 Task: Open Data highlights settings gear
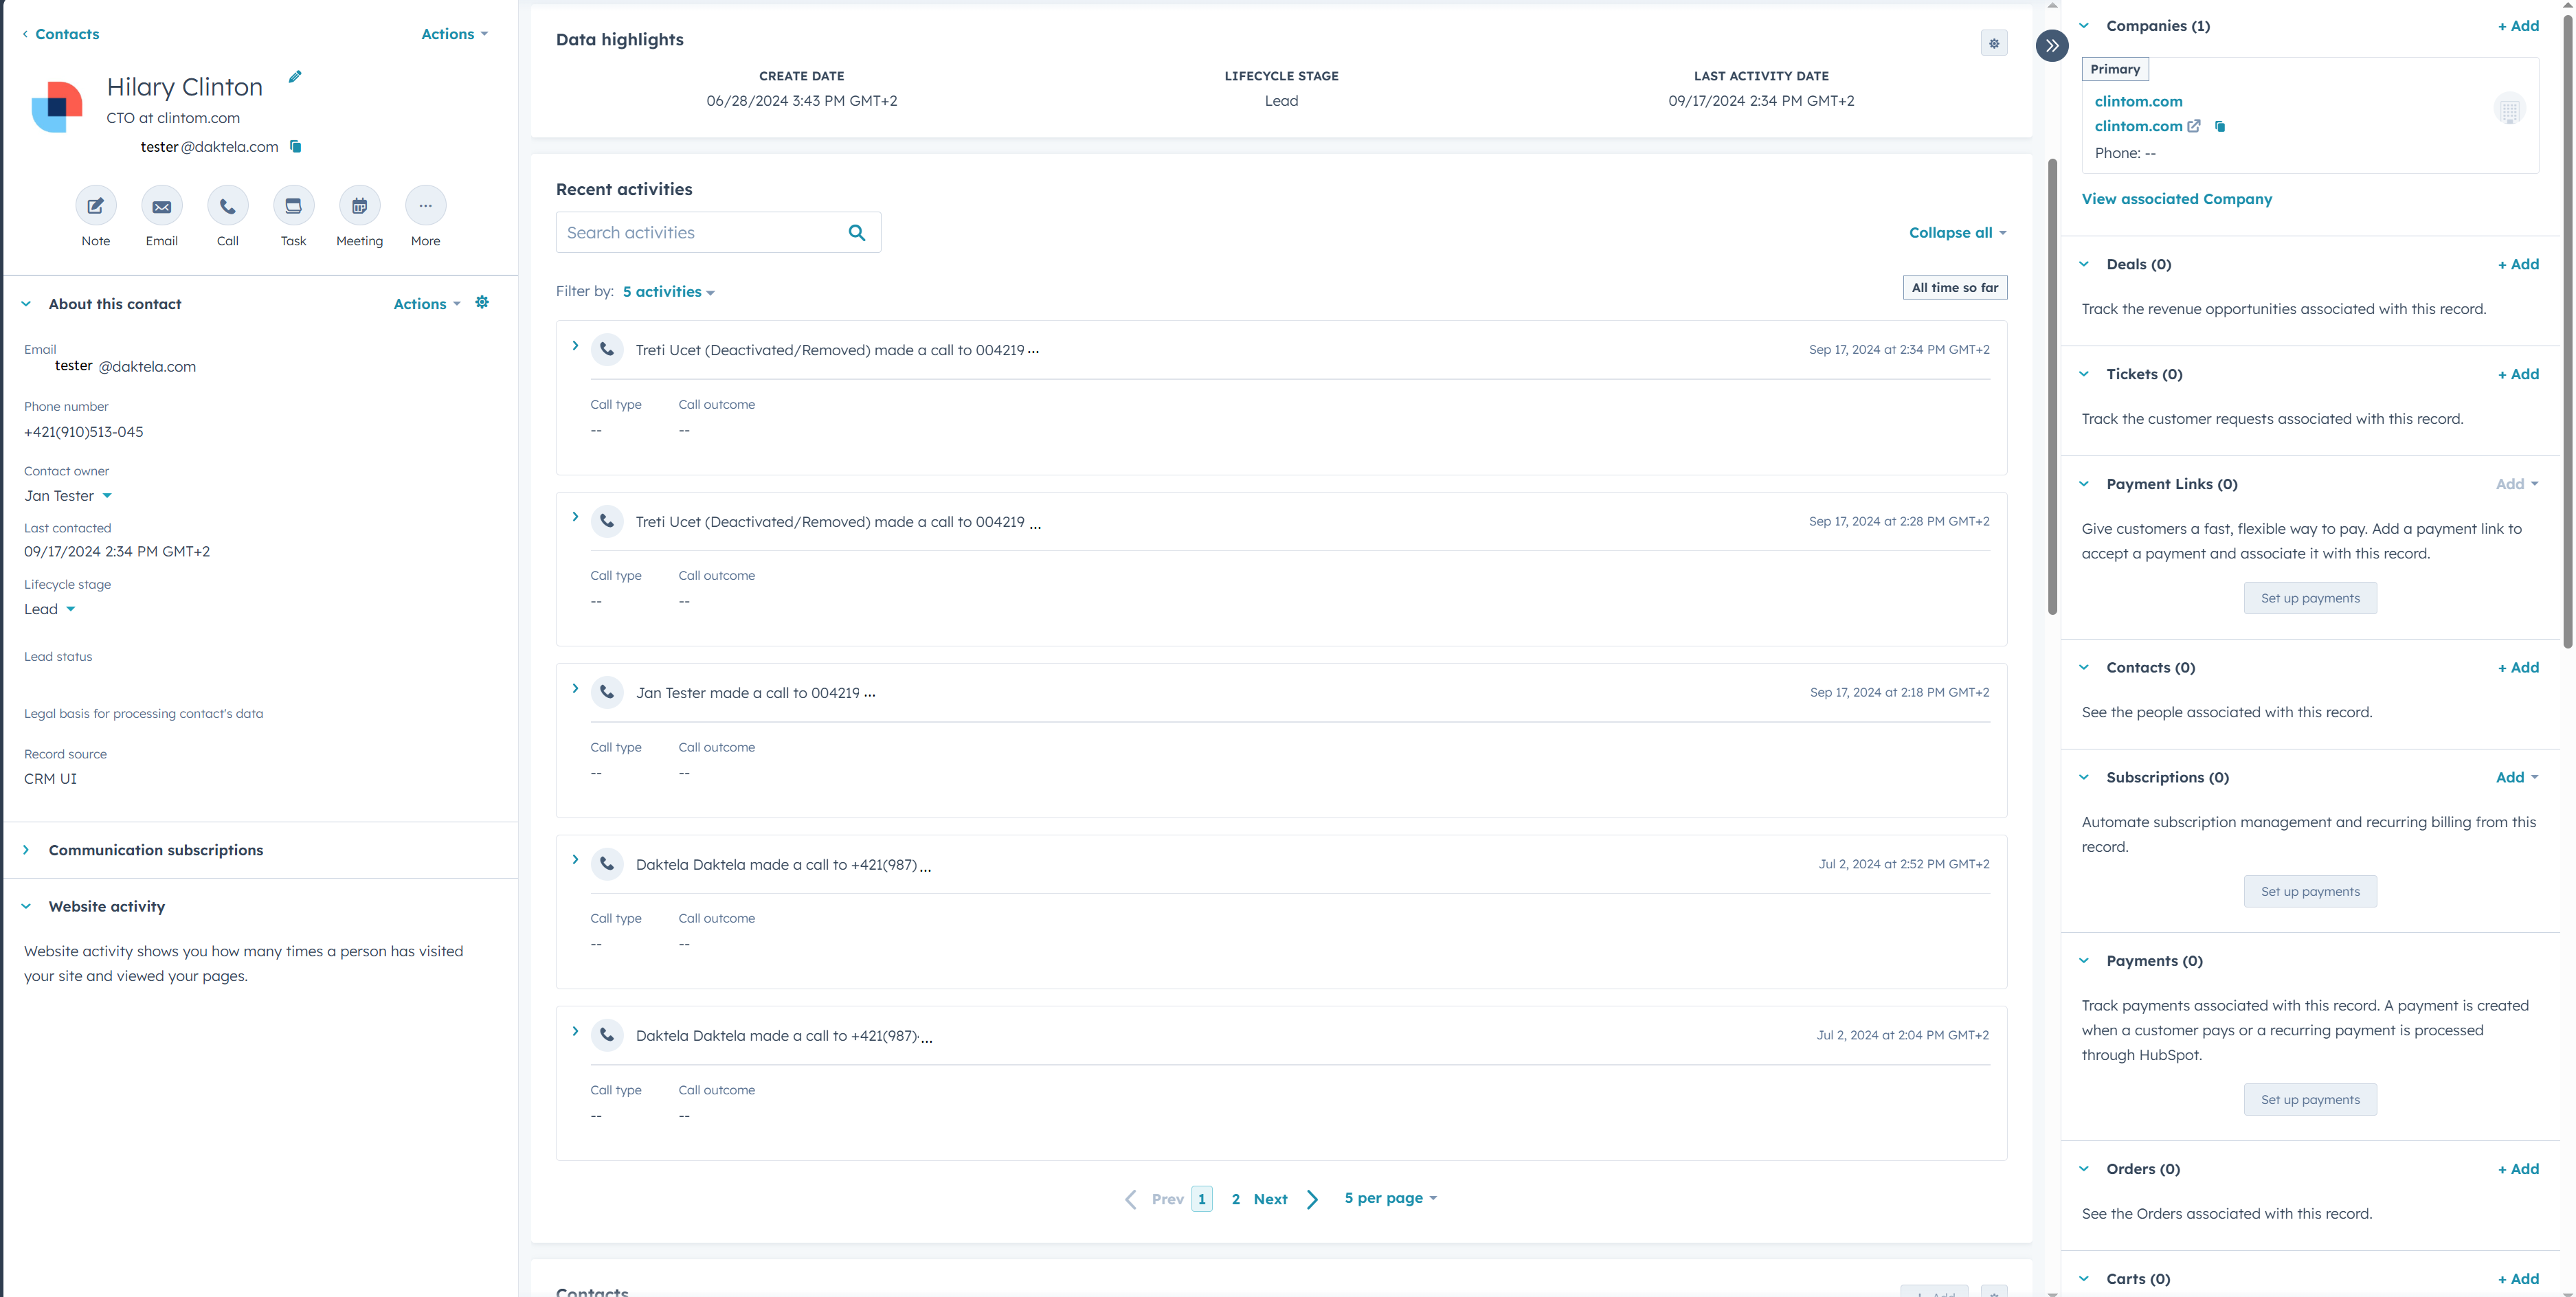pyautogui.click(x=1993, y=43)
